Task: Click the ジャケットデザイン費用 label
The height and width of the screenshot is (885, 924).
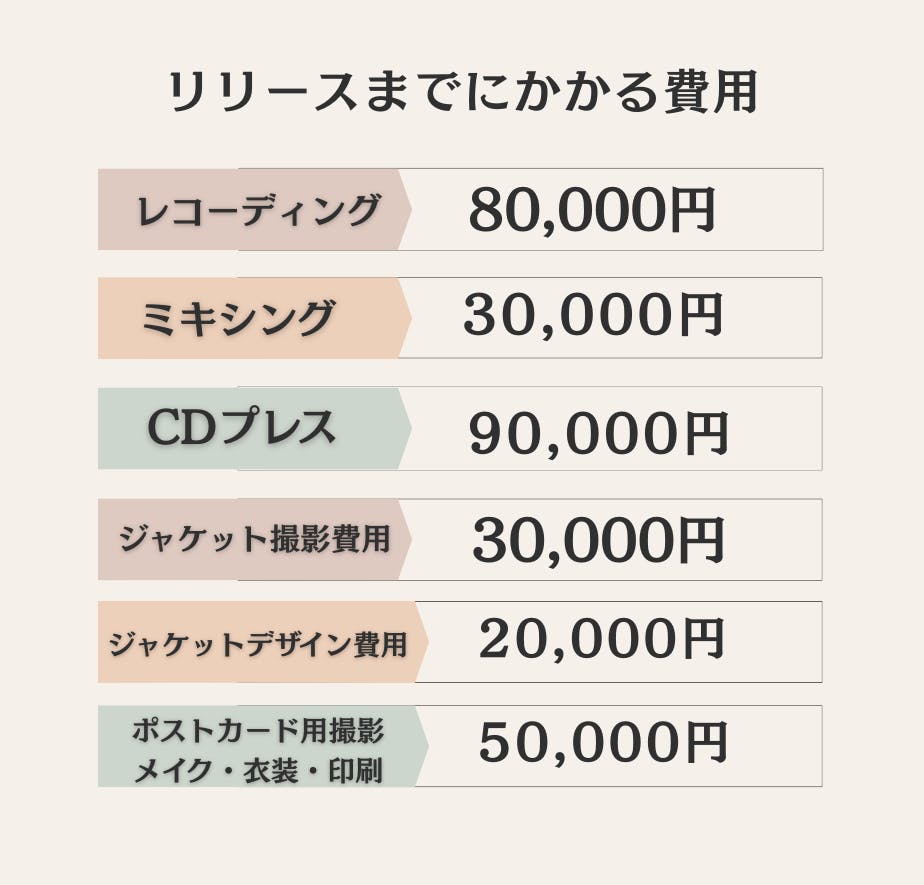Action: [x=258, y=644]
